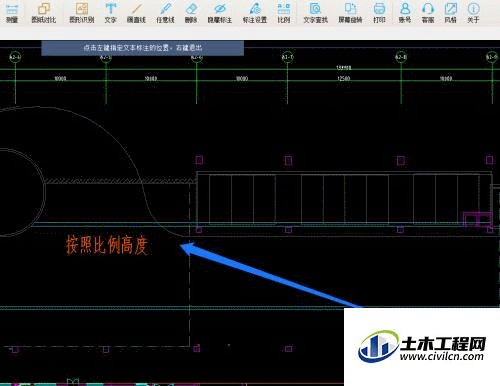Toggle 隐藏标注 hide annotations

point(220,13)
